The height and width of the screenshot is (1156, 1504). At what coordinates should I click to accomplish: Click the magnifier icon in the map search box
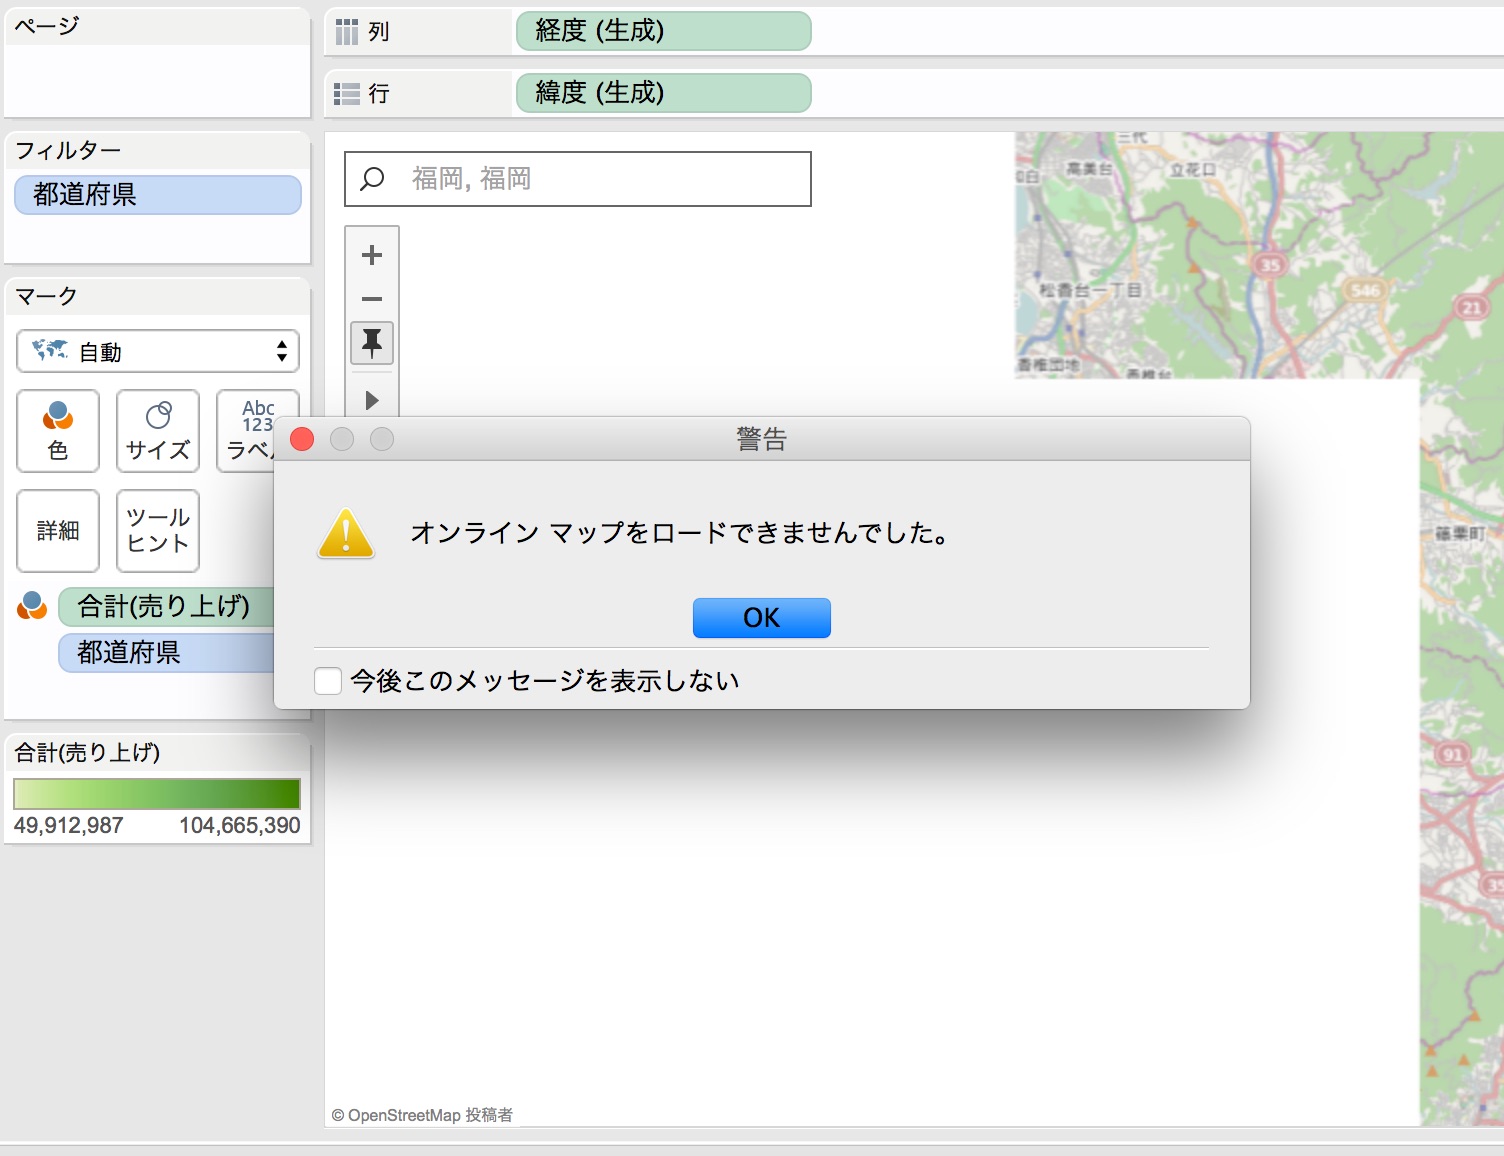point(372,178)
